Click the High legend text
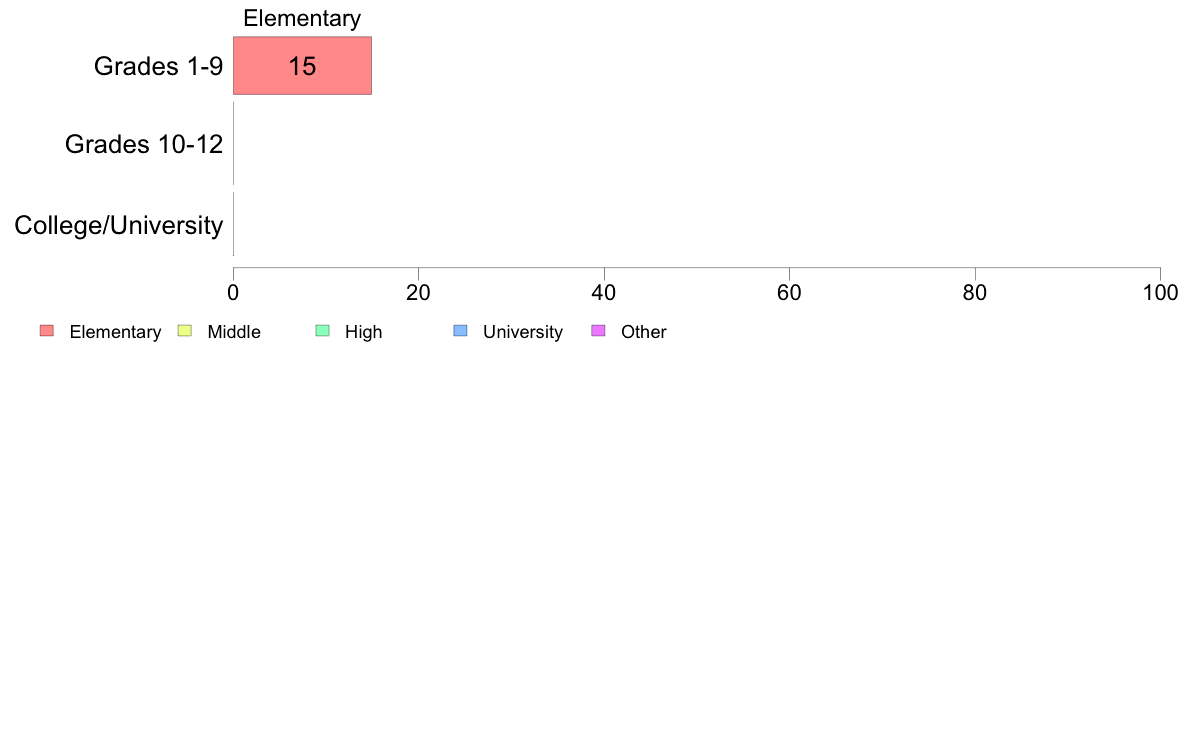The width and height of the screenshot is (1188, 736). (x=364, y=332)
